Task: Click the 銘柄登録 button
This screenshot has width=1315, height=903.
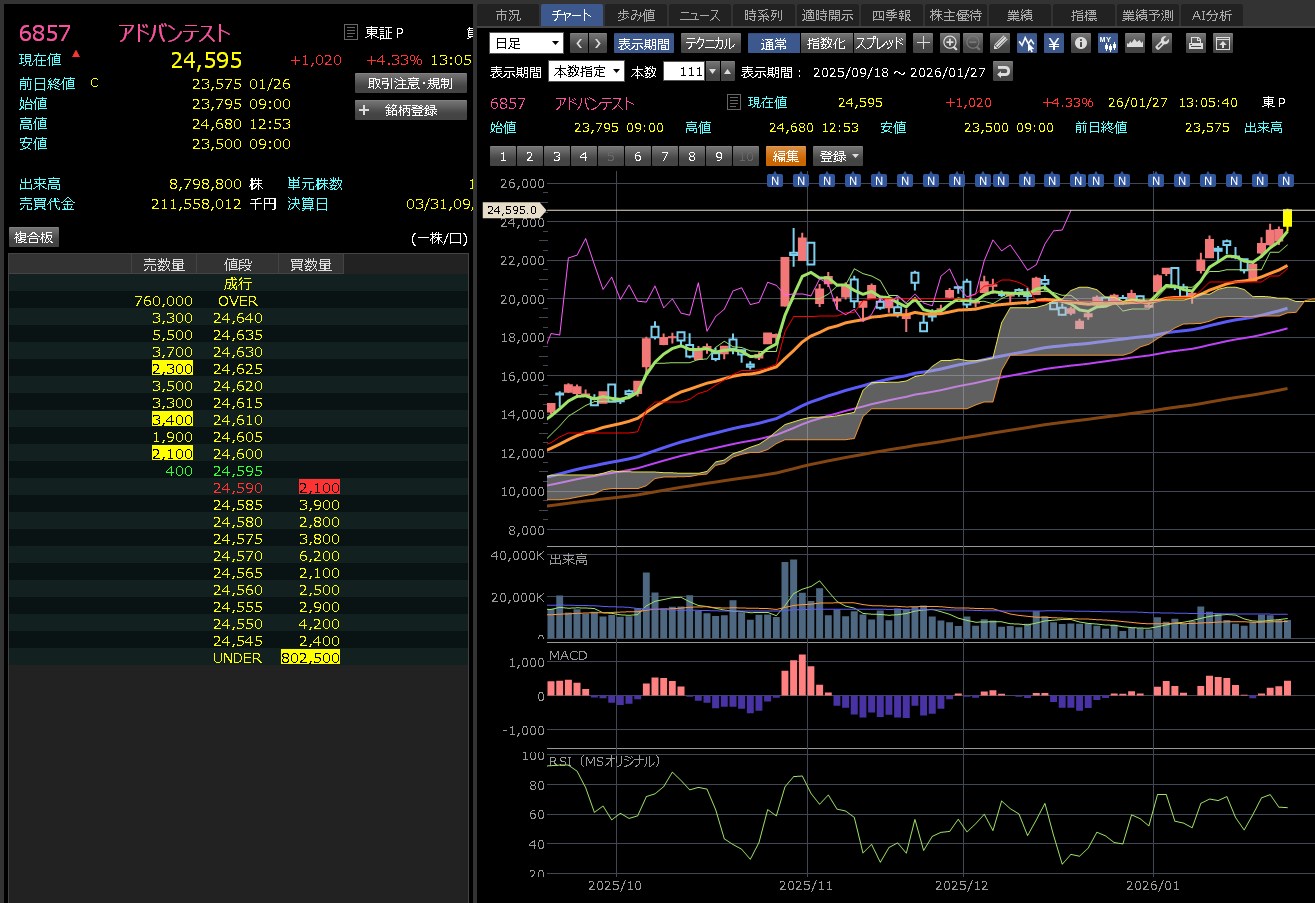Action: point(411,110)
